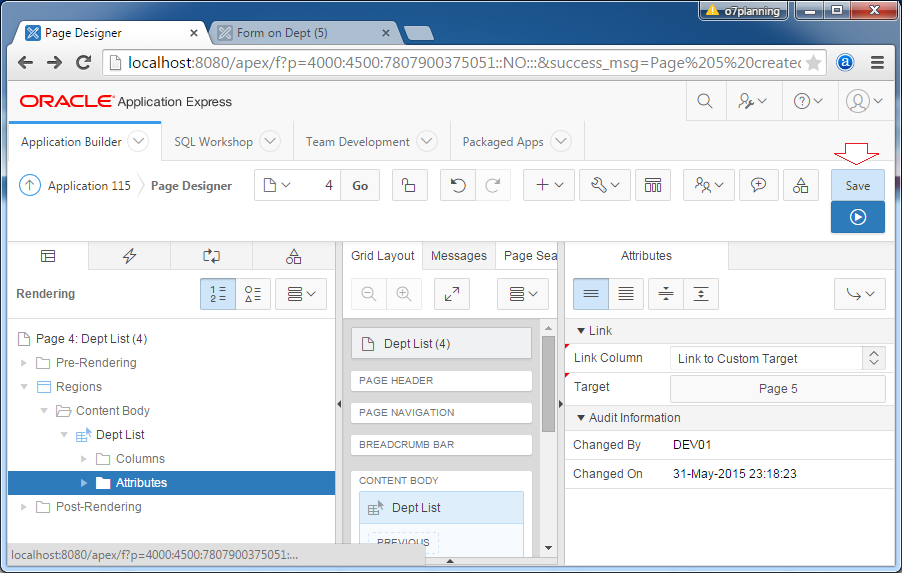Screen dimensions: 902x573
Task: Select the Dept List region in Content Body
Action: coord(441,507)
